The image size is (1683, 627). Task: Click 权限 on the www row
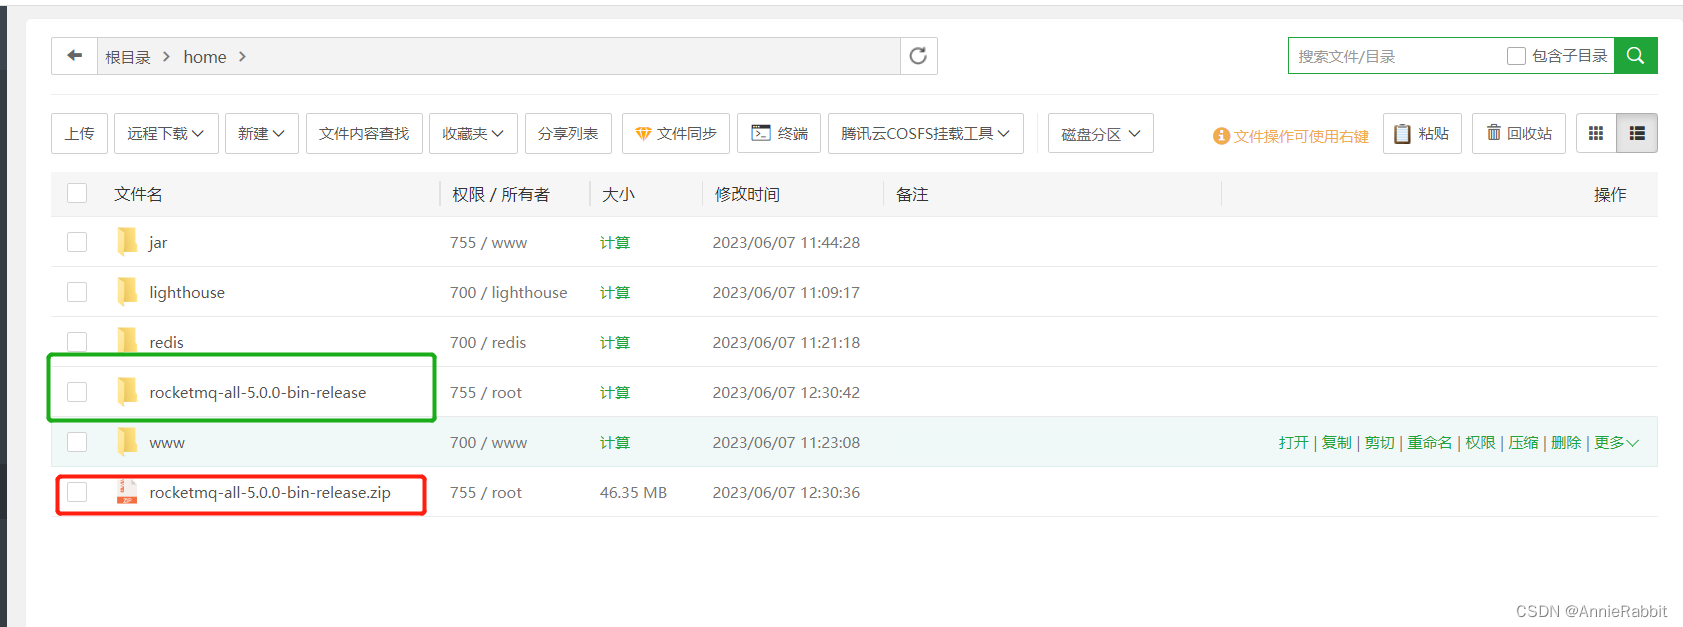tap(1480, 442)
